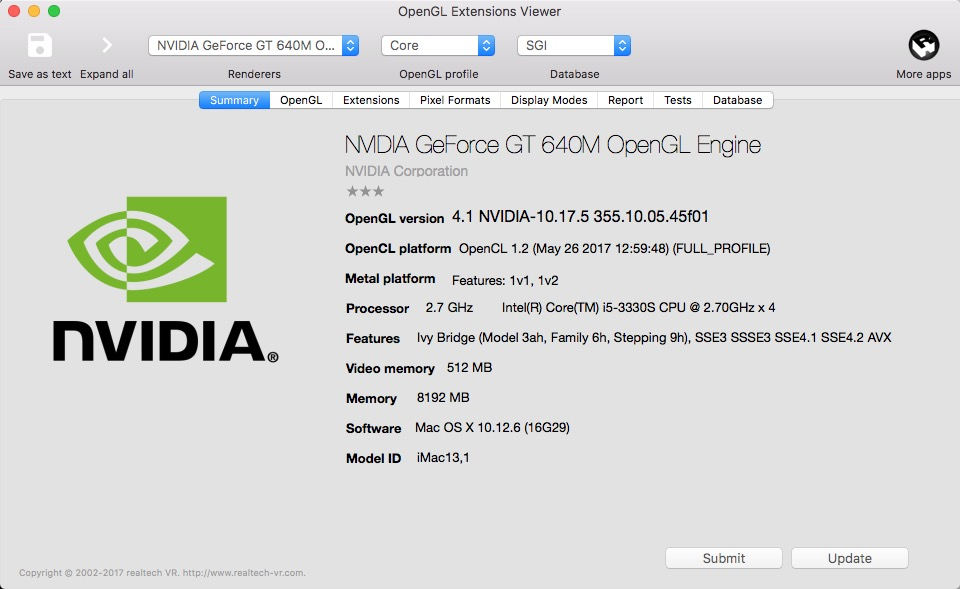Click the red close window button

[x=14, y=11]
